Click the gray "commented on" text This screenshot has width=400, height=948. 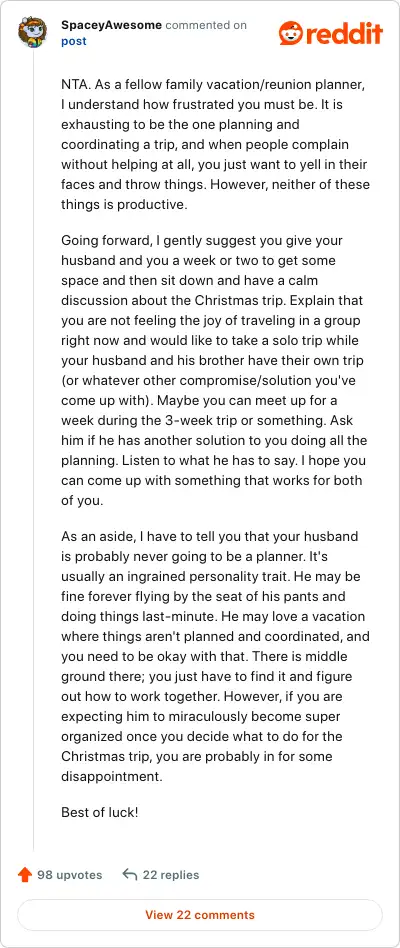pos(206,25)
